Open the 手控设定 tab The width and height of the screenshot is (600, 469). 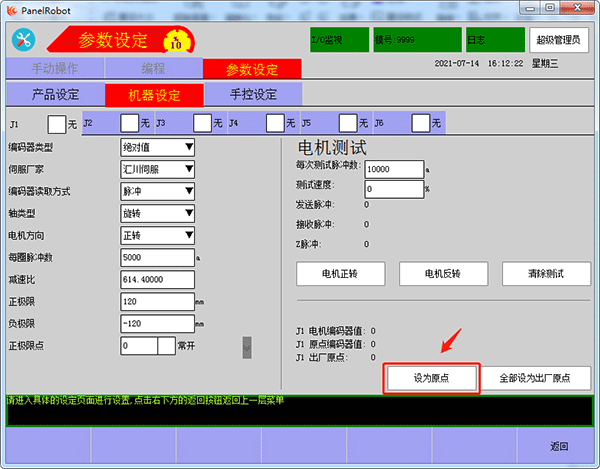point(253,95)
